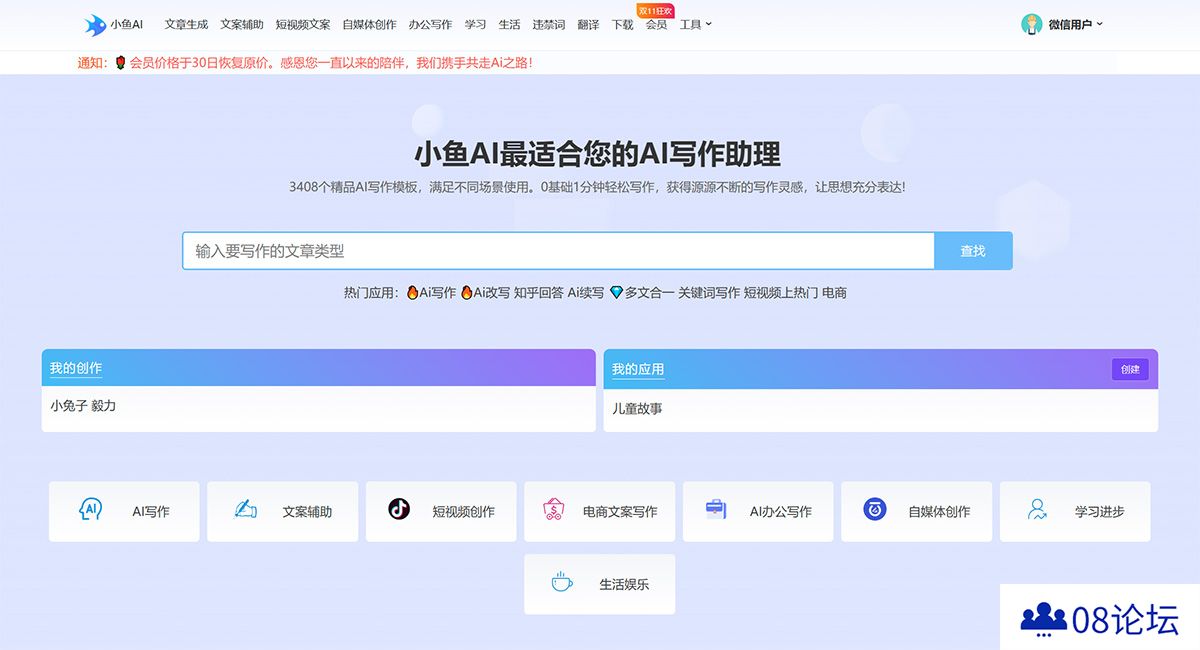The height and width of the screenshot is (650, 1200).
Task: Go to 翻译 in the navbar
Action: tap(588, 25)
